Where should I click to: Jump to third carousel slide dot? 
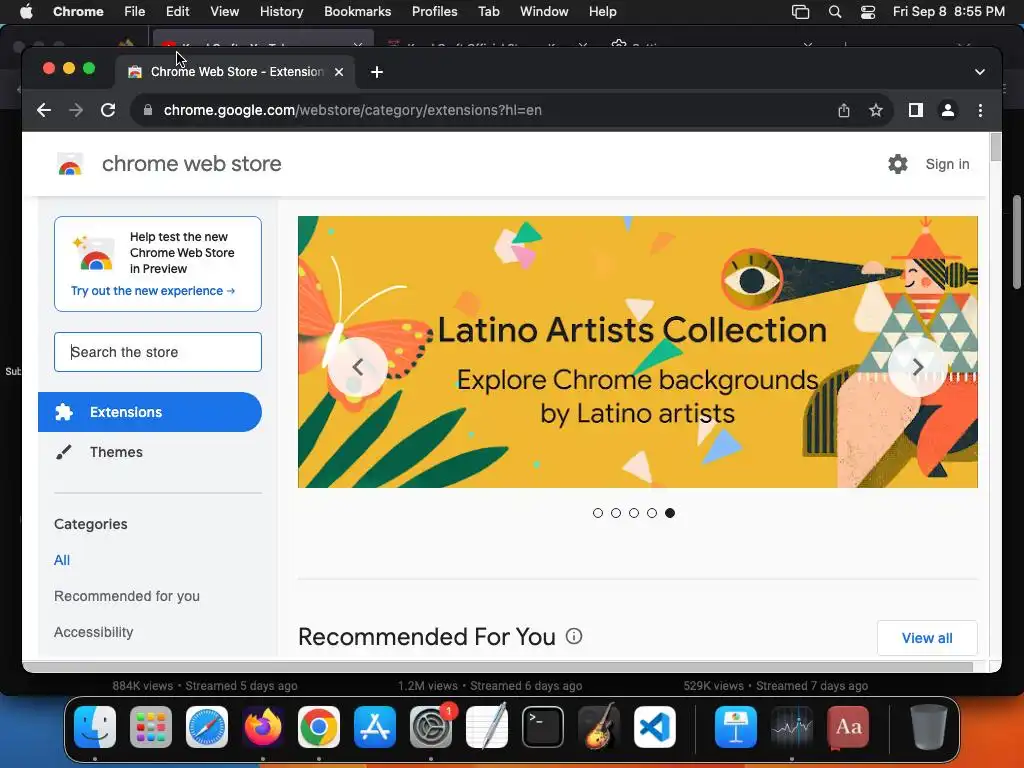(x=634, y=513)
